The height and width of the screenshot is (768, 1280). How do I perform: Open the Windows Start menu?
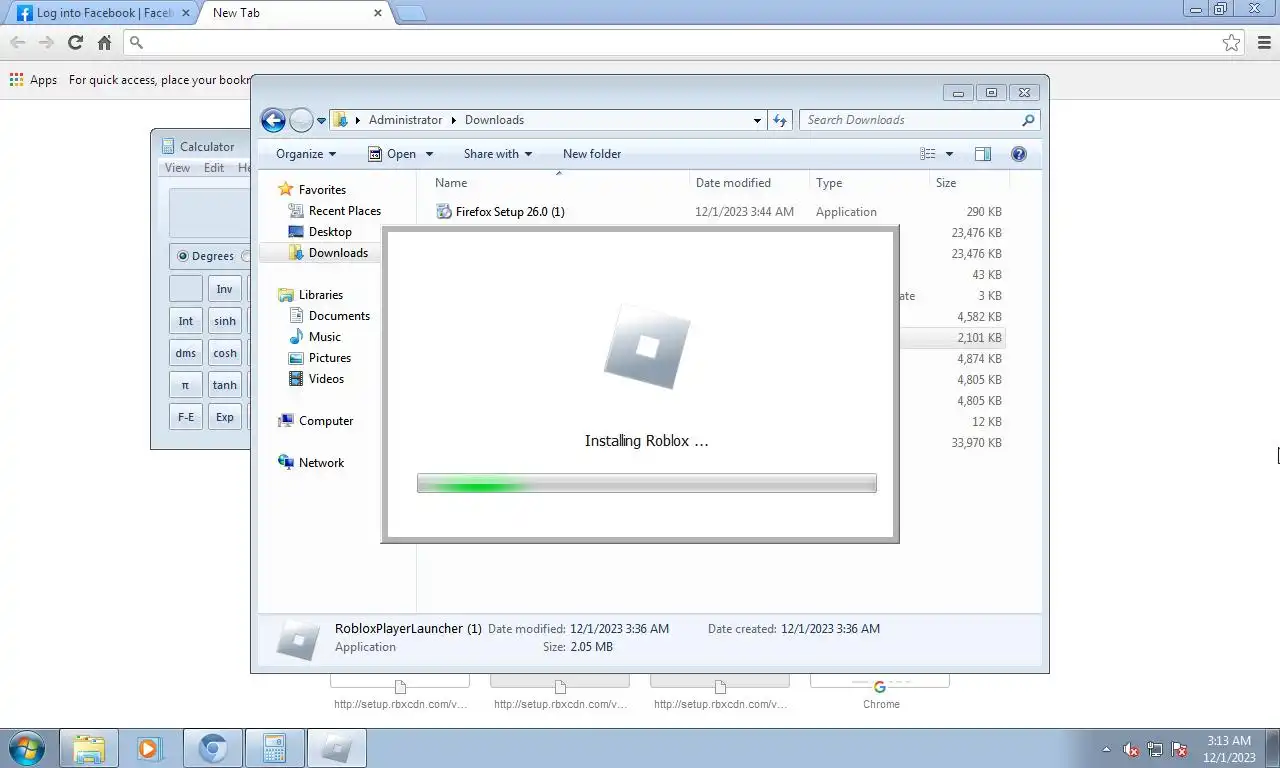[x=27, y=748]
